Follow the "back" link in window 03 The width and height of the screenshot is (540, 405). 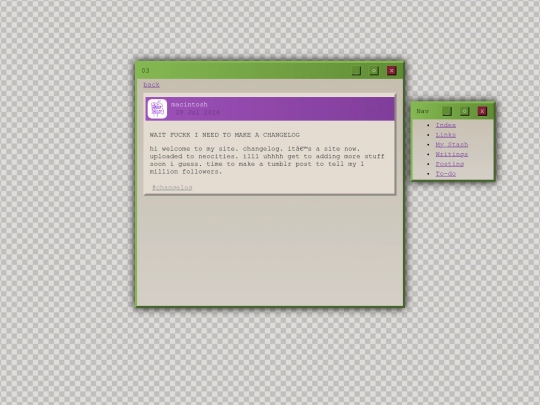coord(151,85)
